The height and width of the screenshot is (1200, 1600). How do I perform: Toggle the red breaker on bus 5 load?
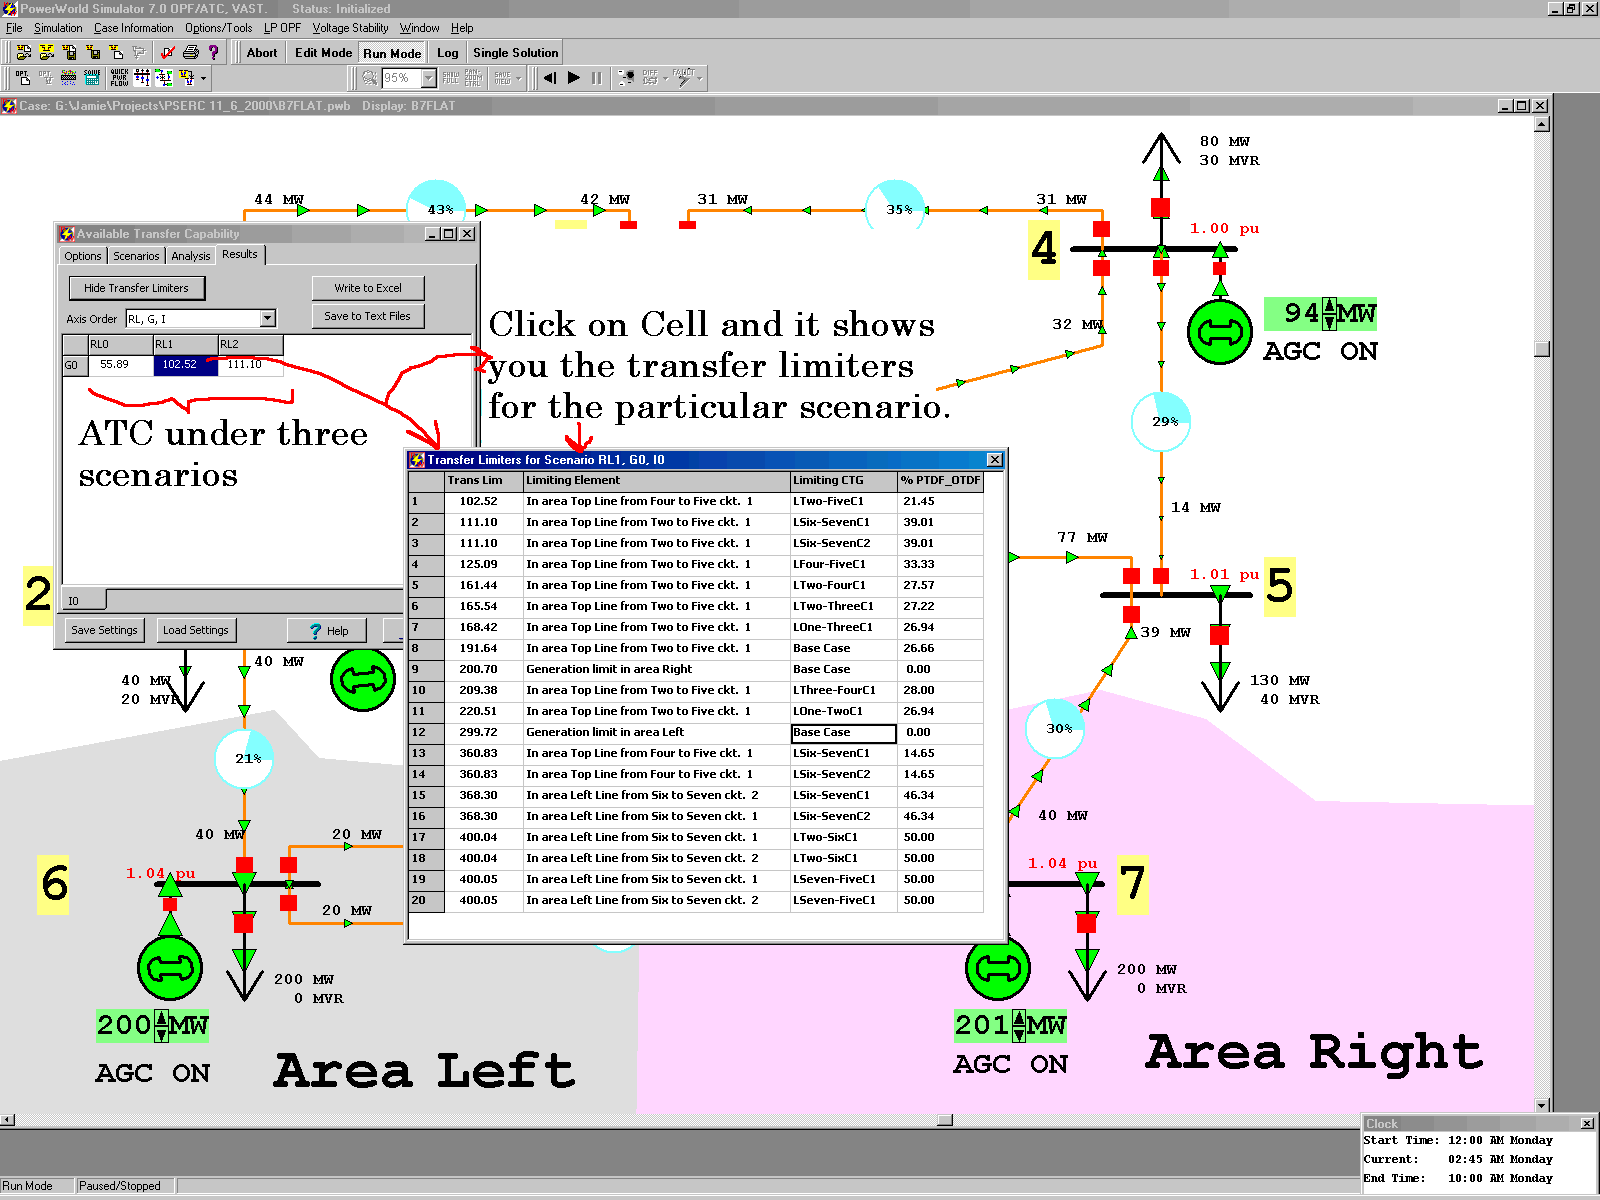1219,634
